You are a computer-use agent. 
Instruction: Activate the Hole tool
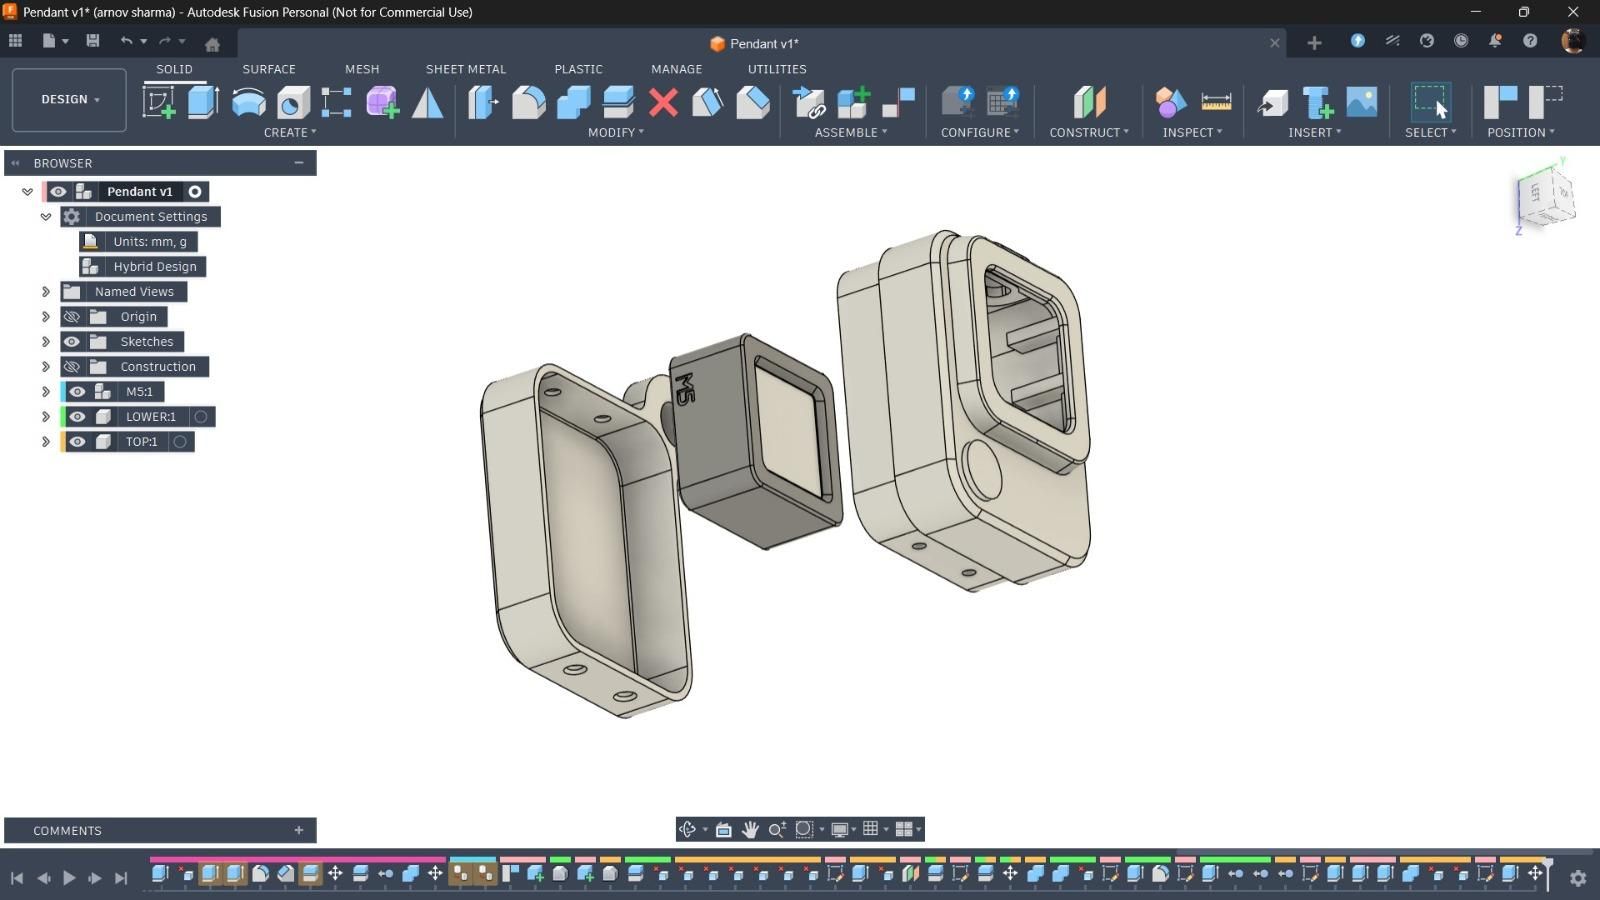[293, 102]
